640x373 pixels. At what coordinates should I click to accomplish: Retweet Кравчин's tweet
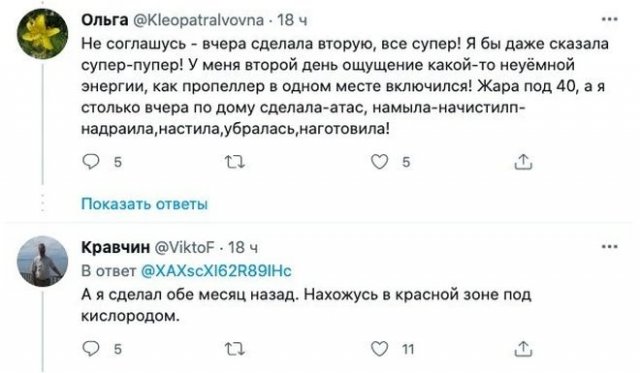235,349
